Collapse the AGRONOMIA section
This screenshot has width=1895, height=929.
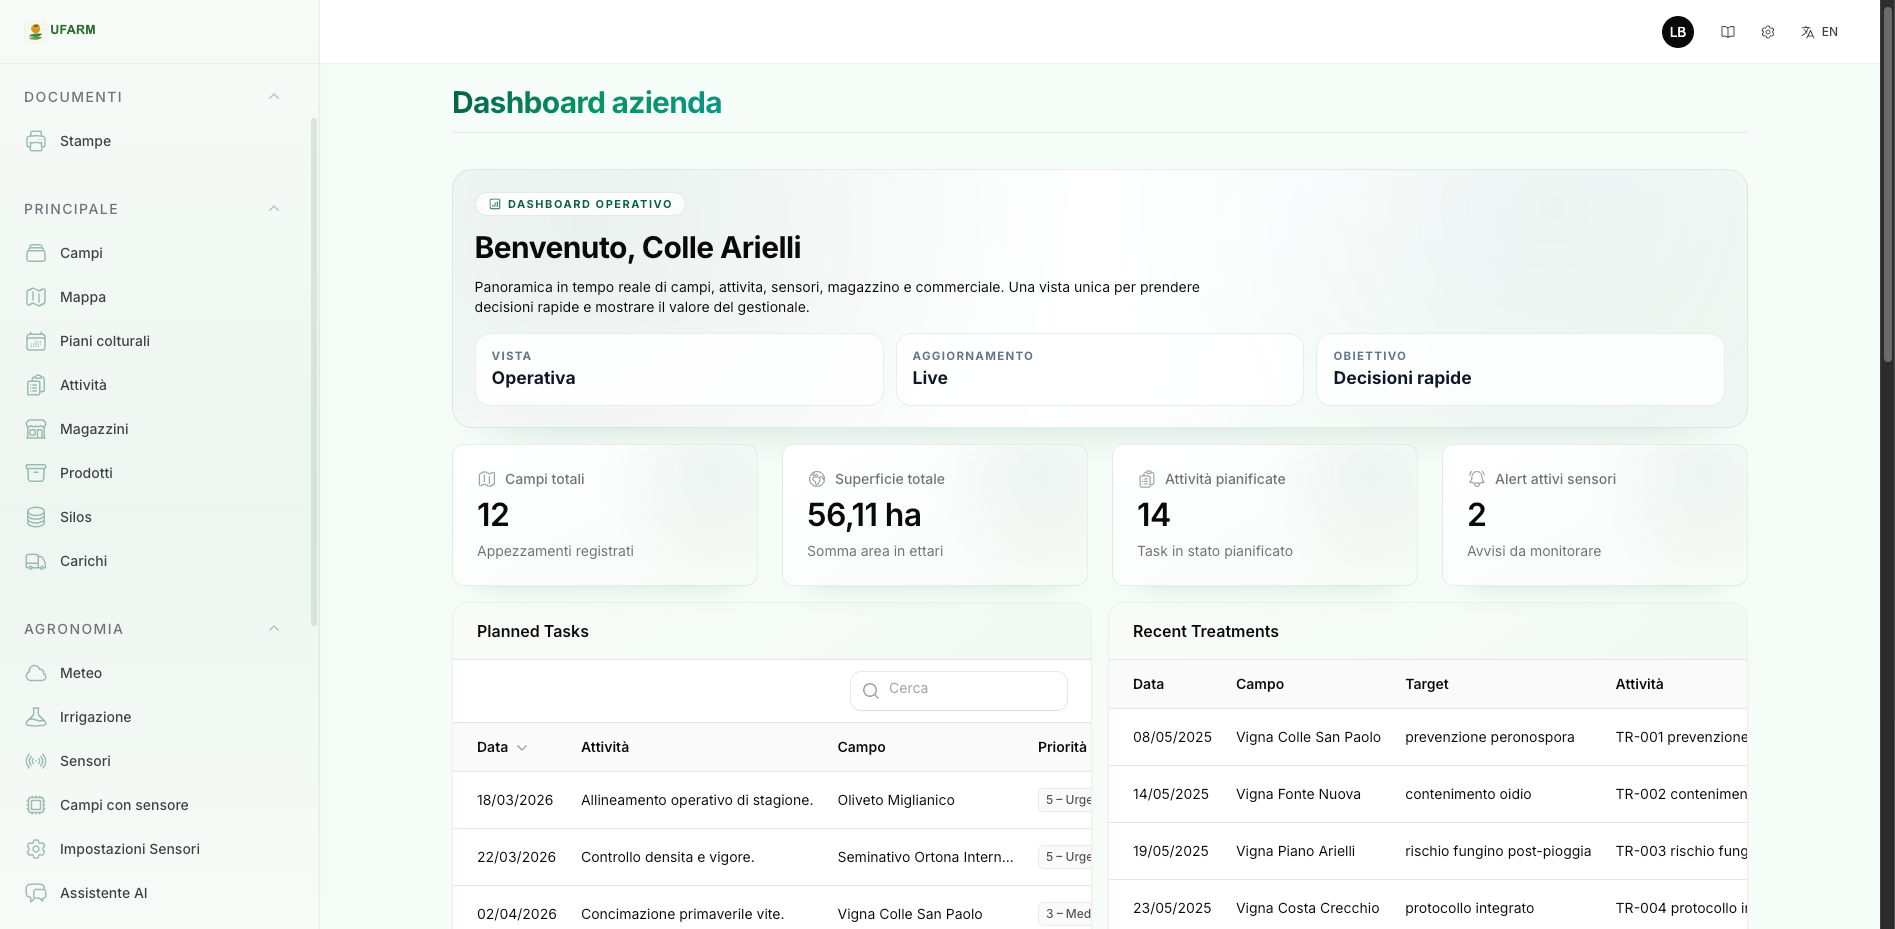coord(274,628)
